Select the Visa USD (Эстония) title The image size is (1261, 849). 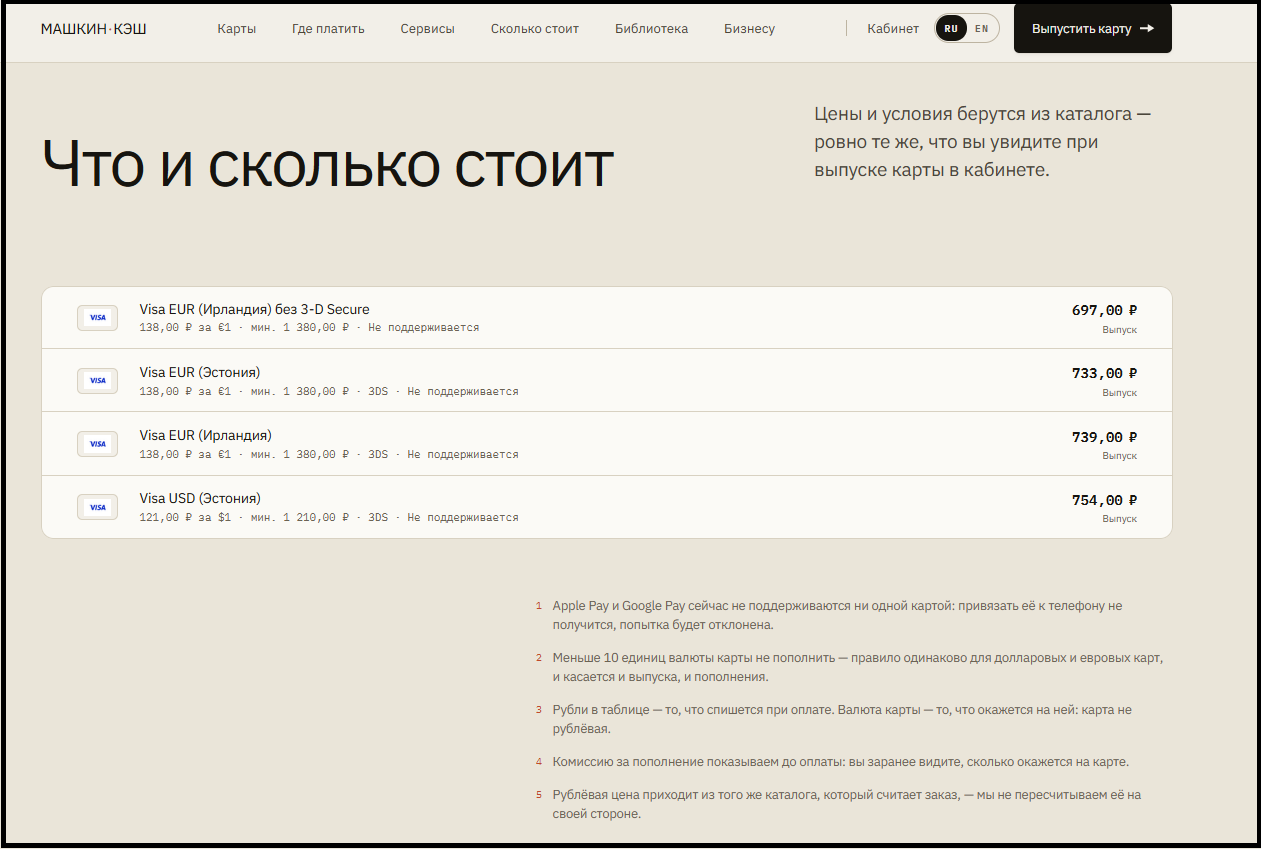pos(199,499)
